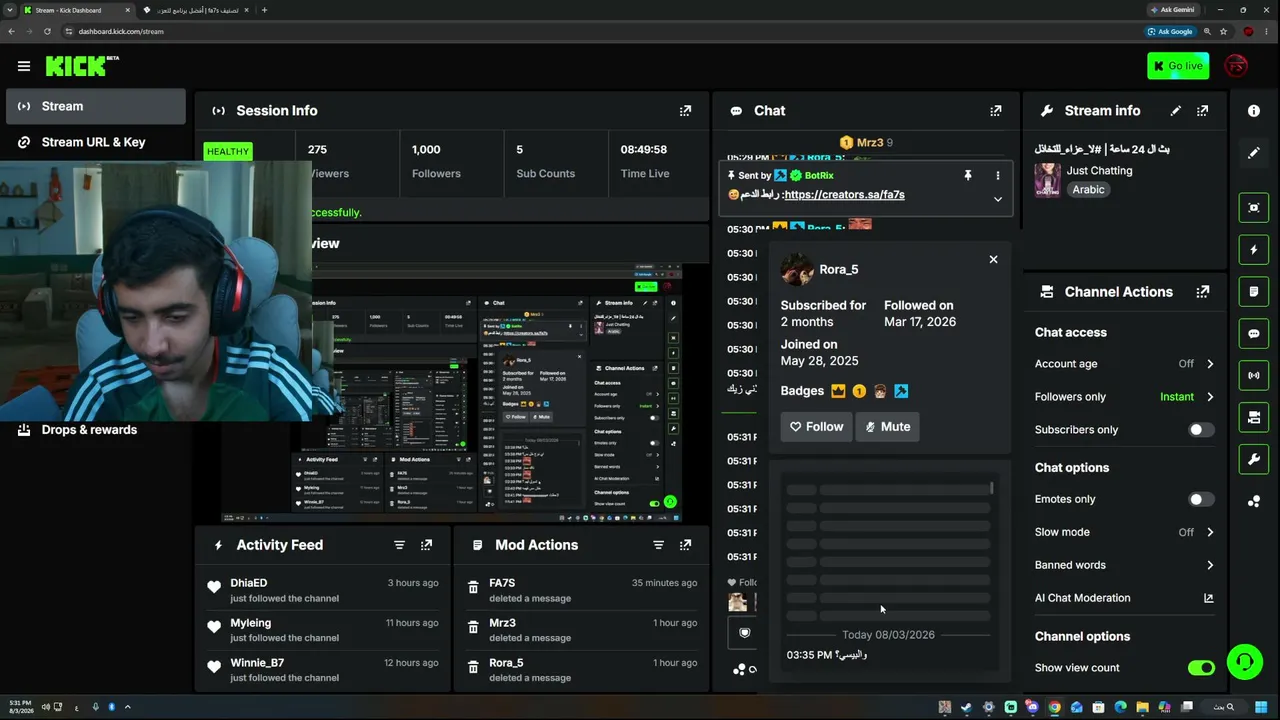
Task: Toggle the stream info wrench widget icon
Action: click(x=1254, y=459)
